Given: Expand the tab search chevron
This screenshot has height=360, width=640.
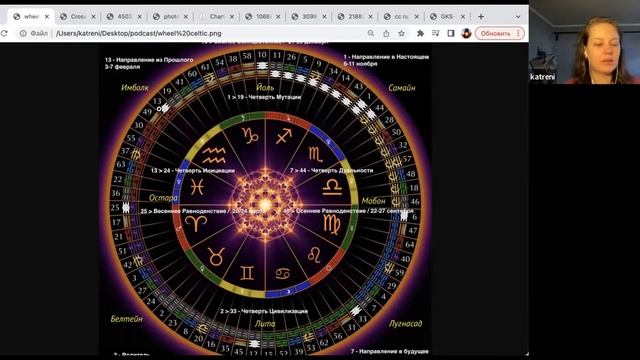Looking at the screenshot, I should pos(518,17).
